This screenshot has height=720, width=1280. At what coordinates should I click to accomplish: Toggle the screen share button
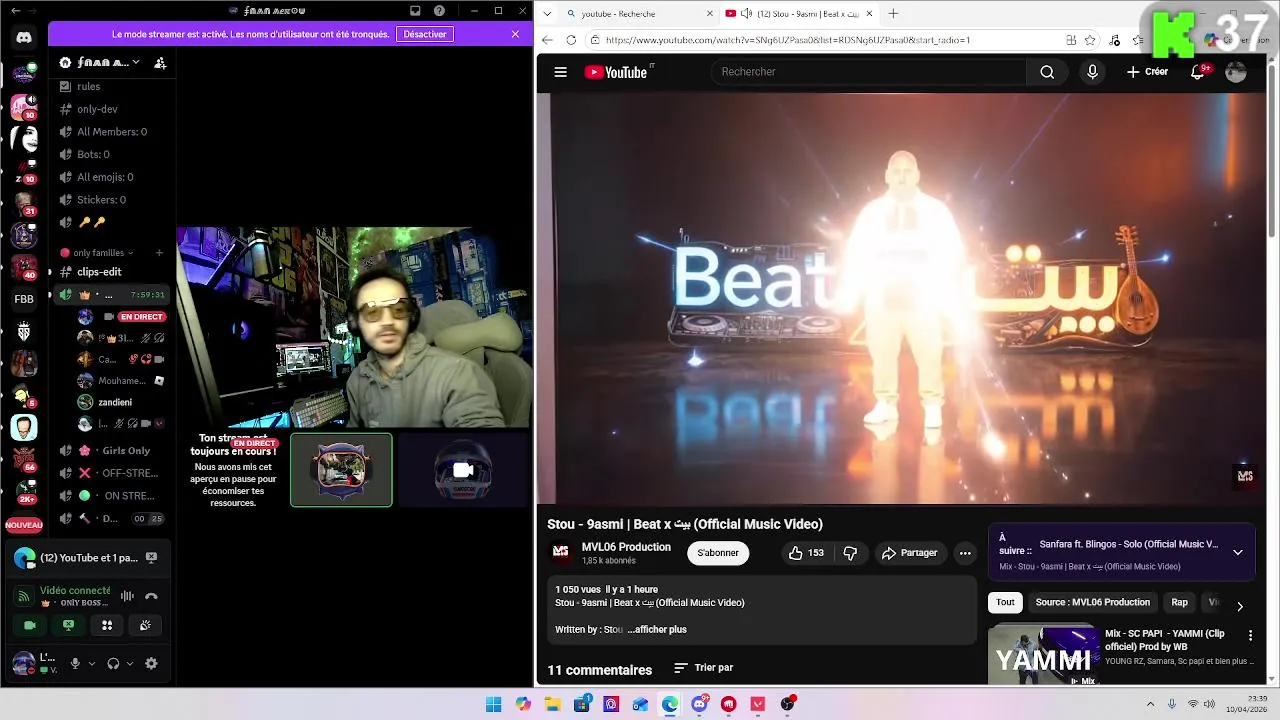(68, 625)
